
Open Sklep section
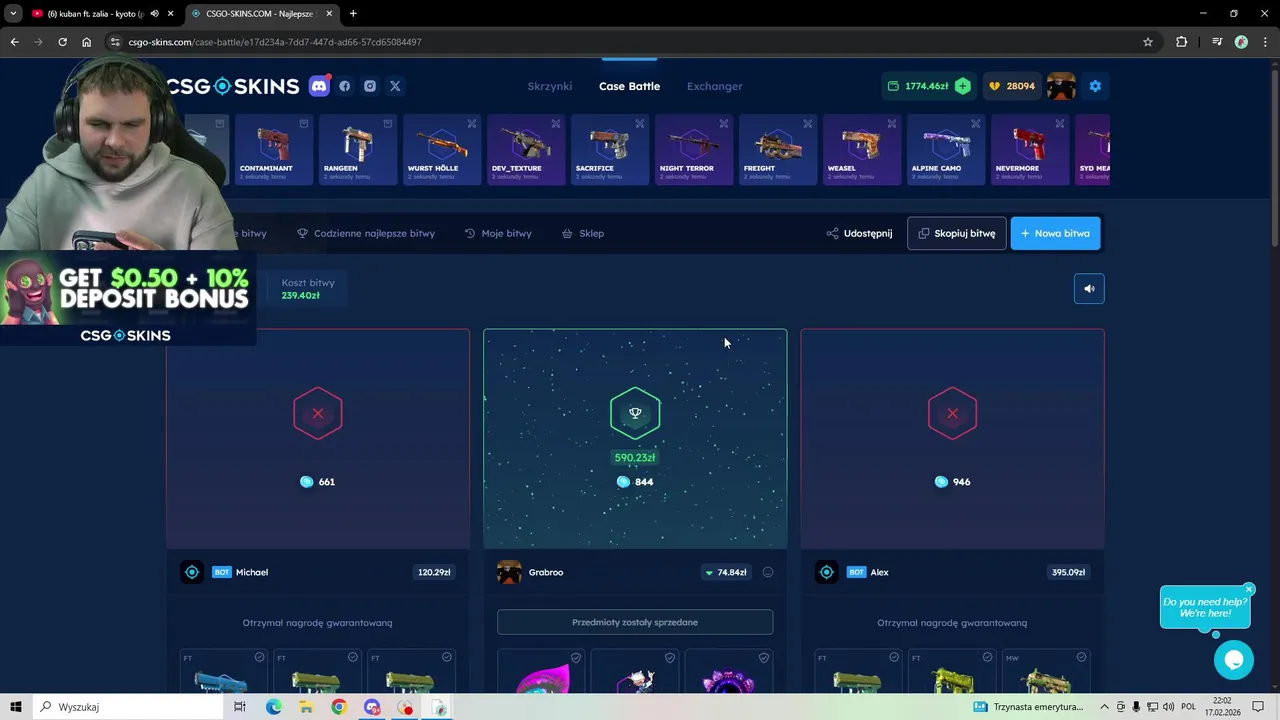tap(583, 233)
